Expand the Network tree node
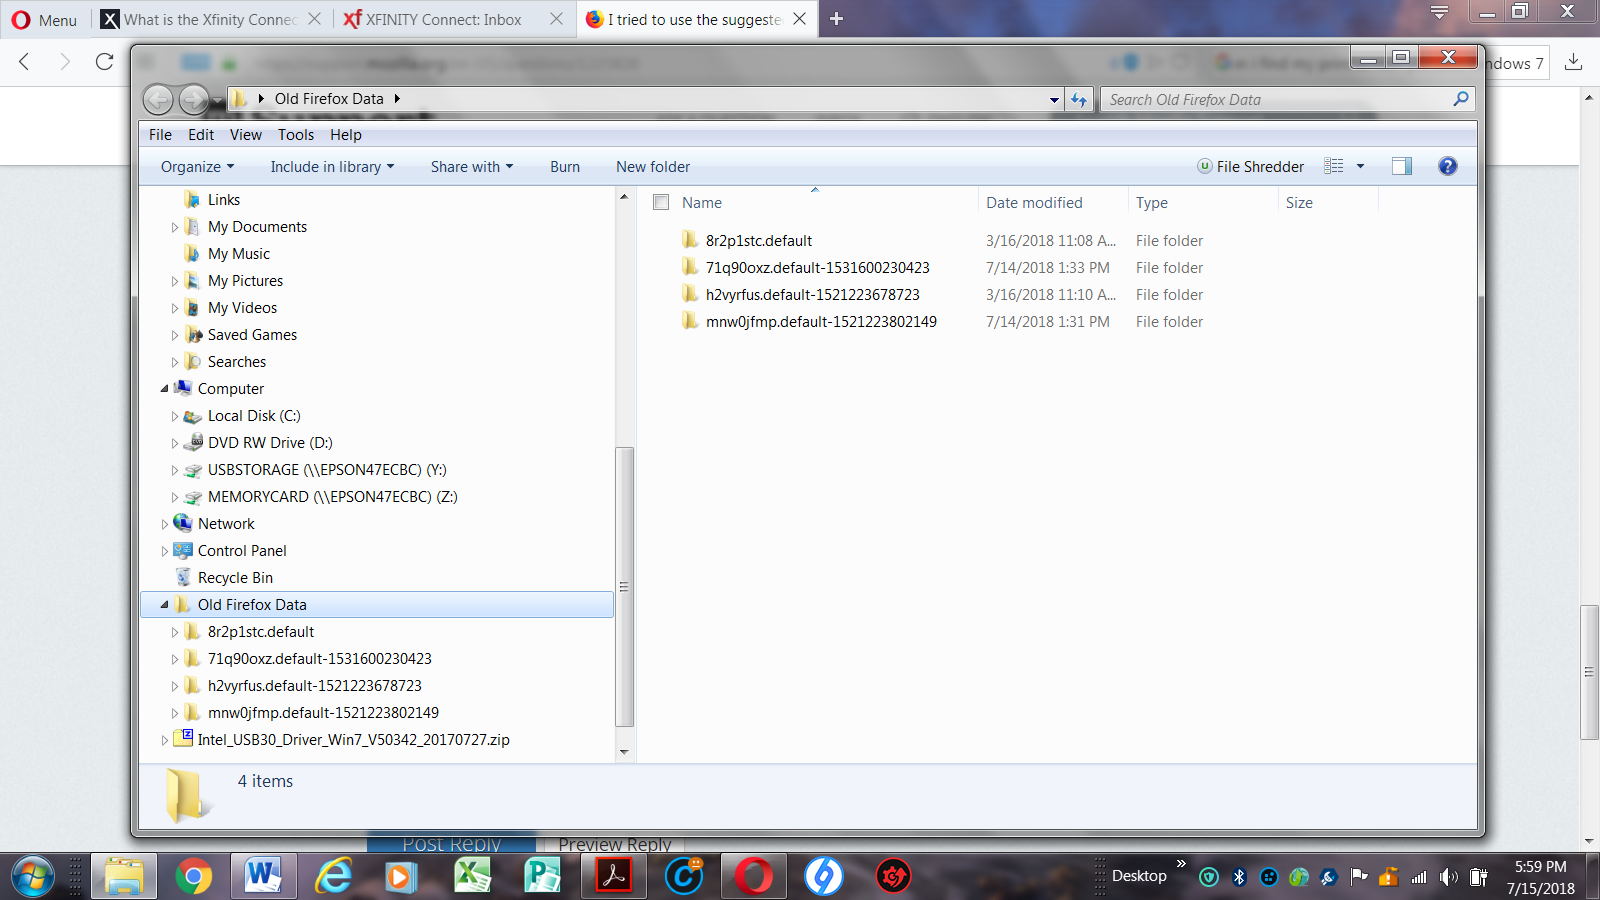The width and height of the screenshot is (1600, 900). (165, 524)
